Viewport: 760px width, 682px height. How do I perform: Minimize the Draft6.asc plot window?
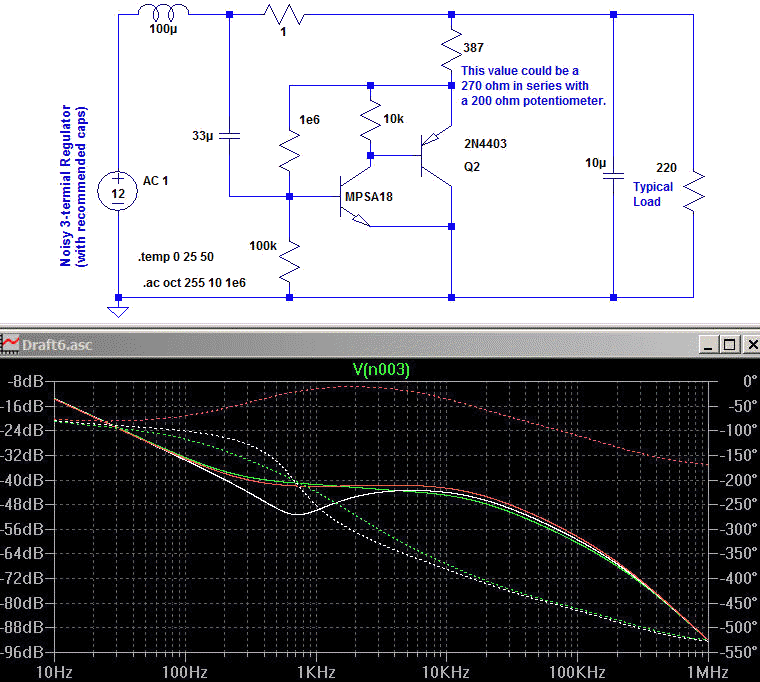tap(710, 344)
